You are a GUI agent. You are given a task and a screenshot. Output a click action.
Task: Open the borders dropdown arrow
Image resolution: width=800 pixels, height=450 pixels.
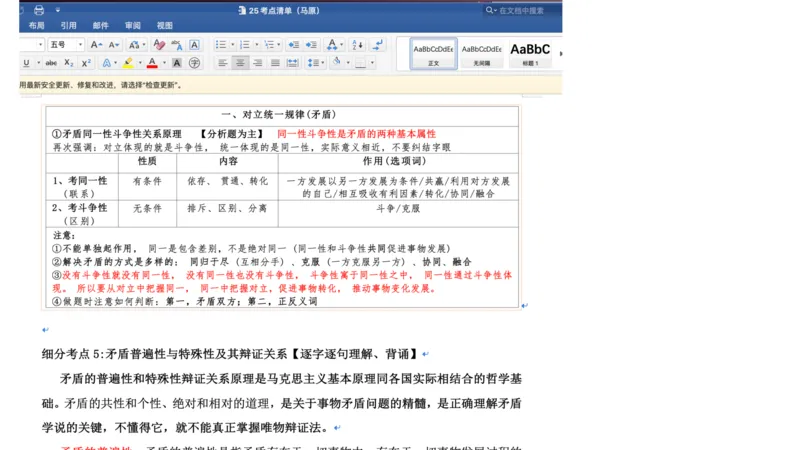[x=372, y=63]
